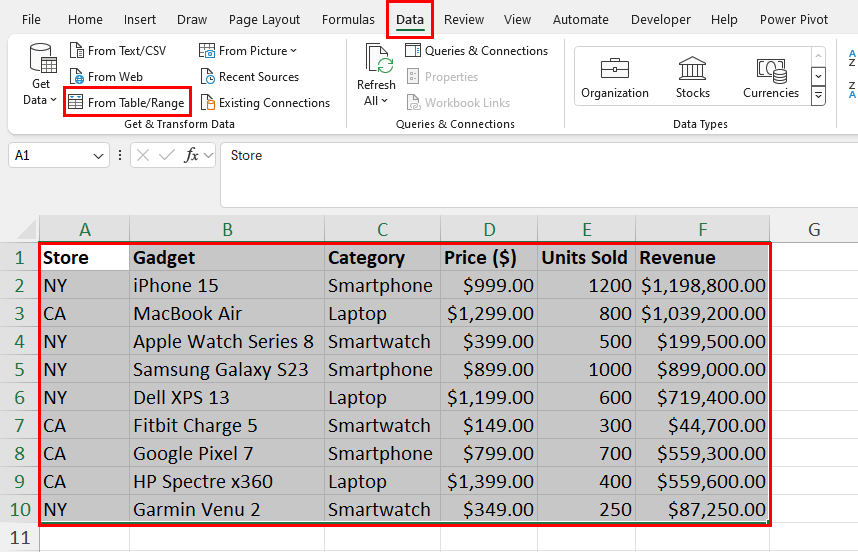Apply Currencies data type

pos(770,77)
